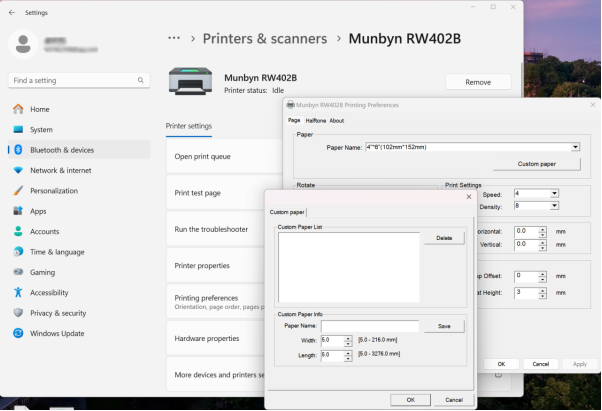Open More devices and printers settings
Image resolution: width=602 pixels, height=411 pixels.
point(215,375)
